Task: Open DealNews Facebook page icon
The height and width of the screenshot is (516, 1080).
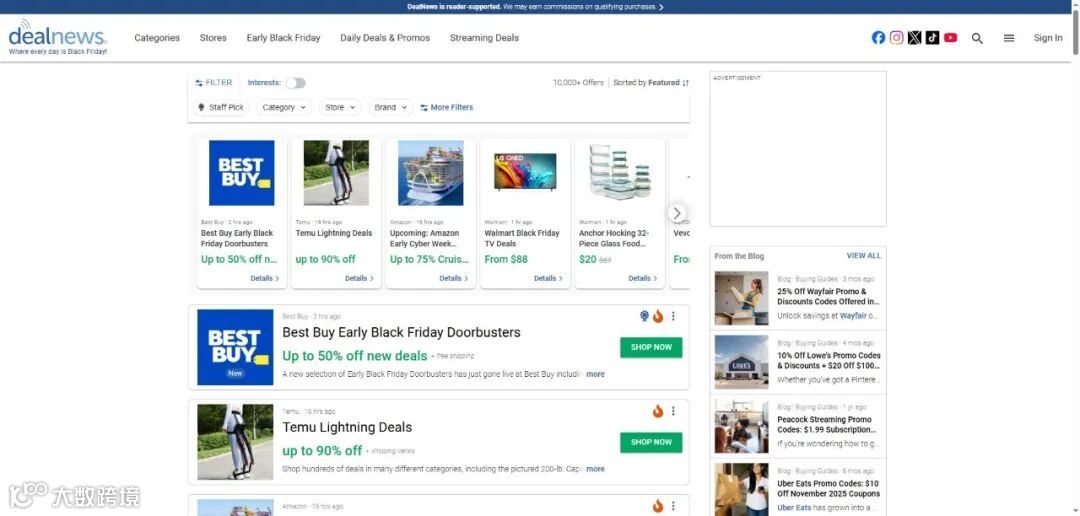Action: click(878, 38)
